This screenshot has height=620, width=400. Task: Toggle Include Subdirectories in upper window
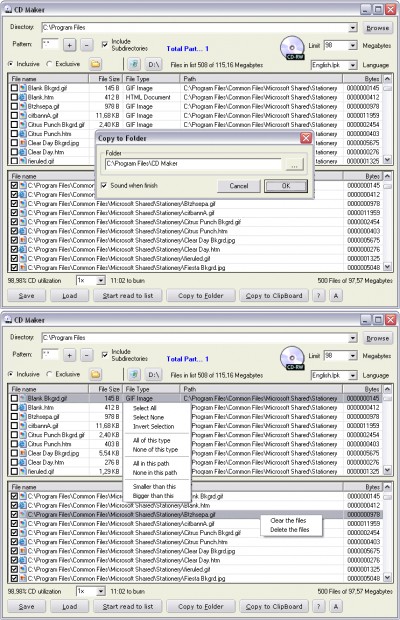click(x=104, y=44)
